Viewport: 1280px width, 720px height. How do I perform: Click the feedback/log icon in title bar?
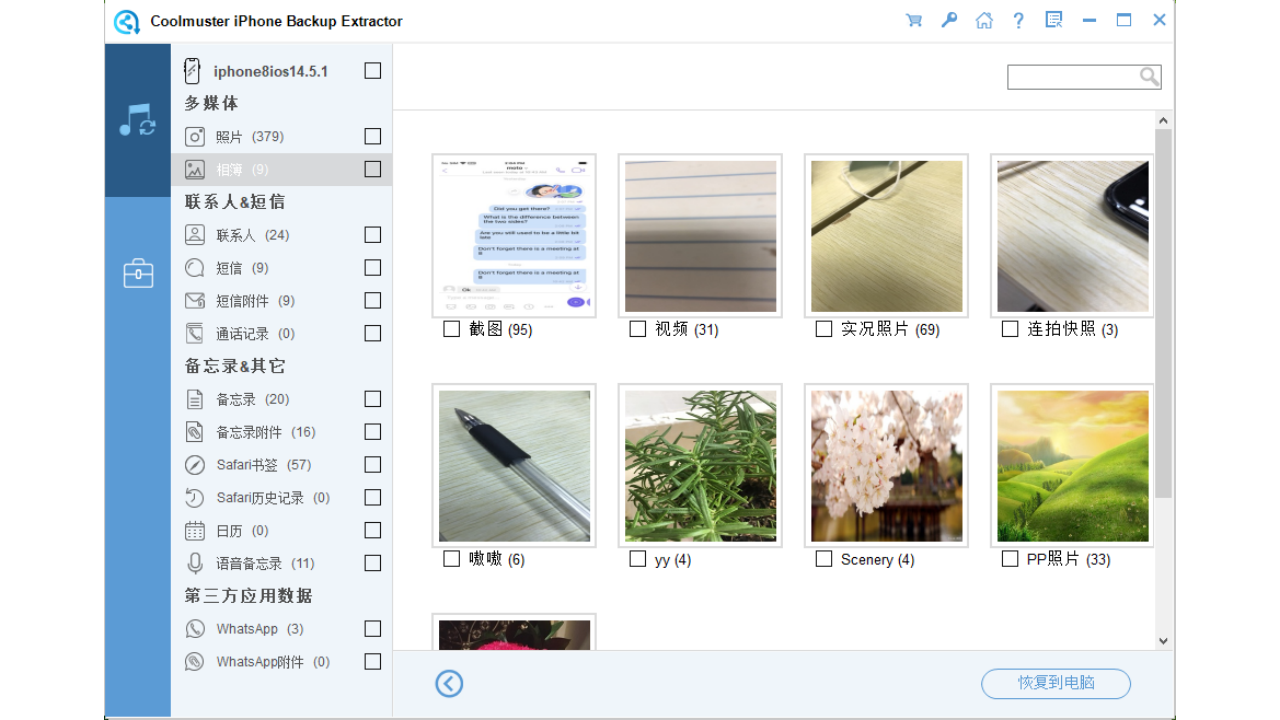(x=1053, y=19)
